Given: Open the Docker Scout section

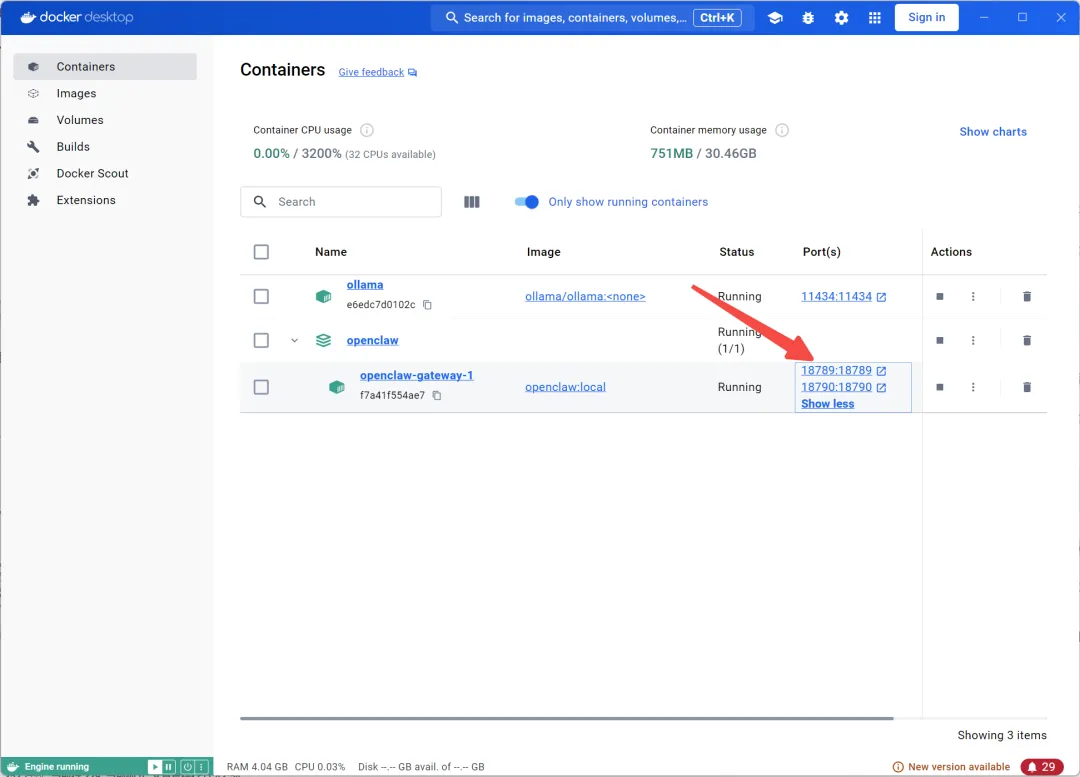Looking at the screenshot, I should point(105,174).
